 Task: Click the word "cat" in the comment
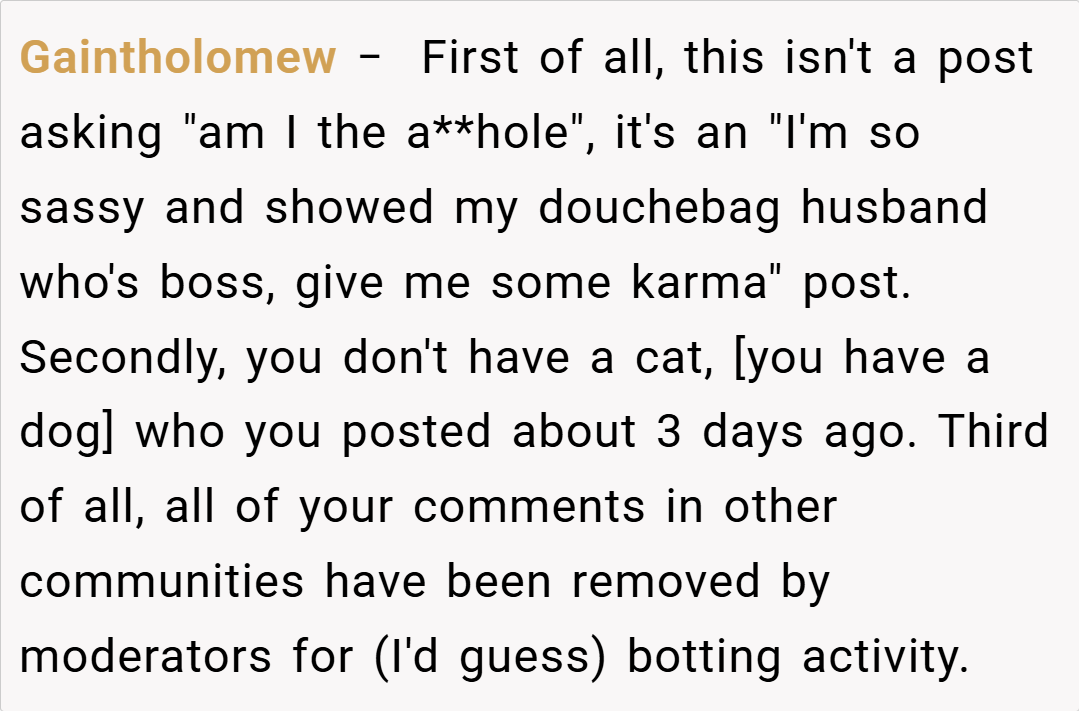click(x=674, y=357)
